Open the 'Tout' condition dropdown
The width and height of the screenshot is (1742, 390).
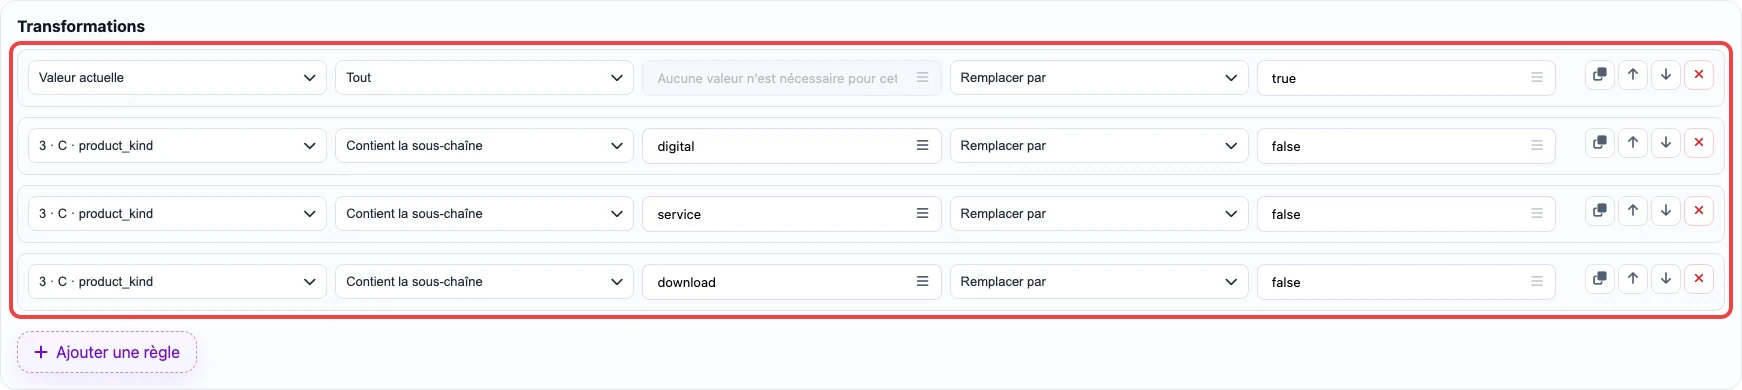(x=484, y=78)
